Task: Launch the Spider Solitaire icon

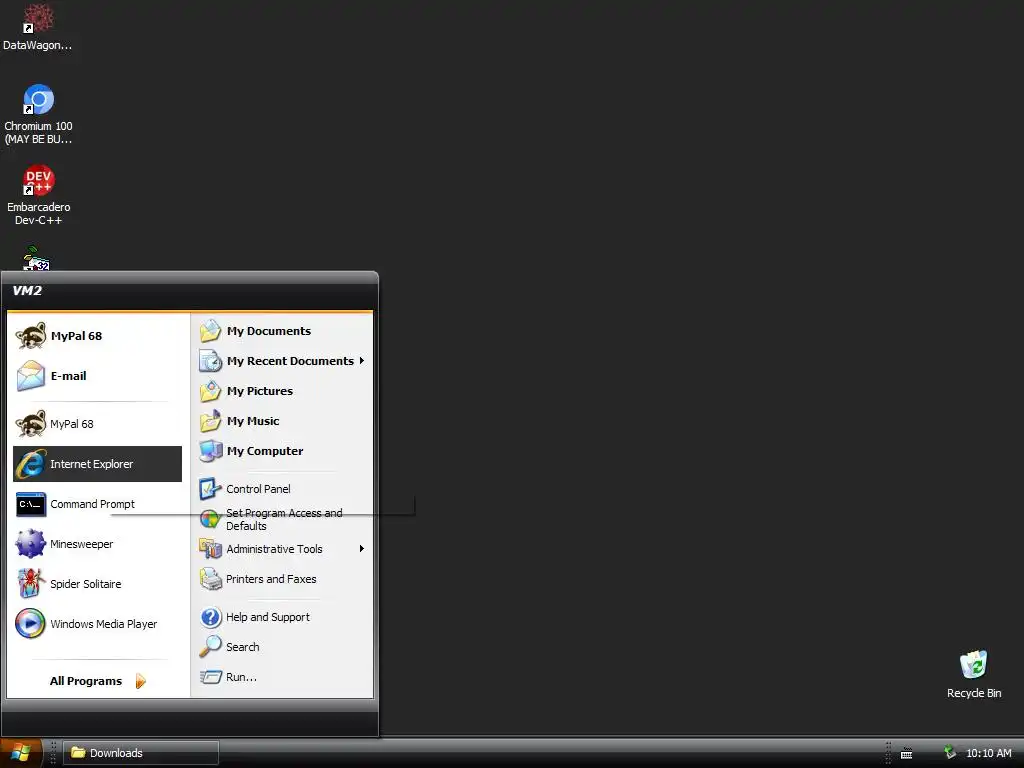Action: pyautogui.click(x=31, y=584)
